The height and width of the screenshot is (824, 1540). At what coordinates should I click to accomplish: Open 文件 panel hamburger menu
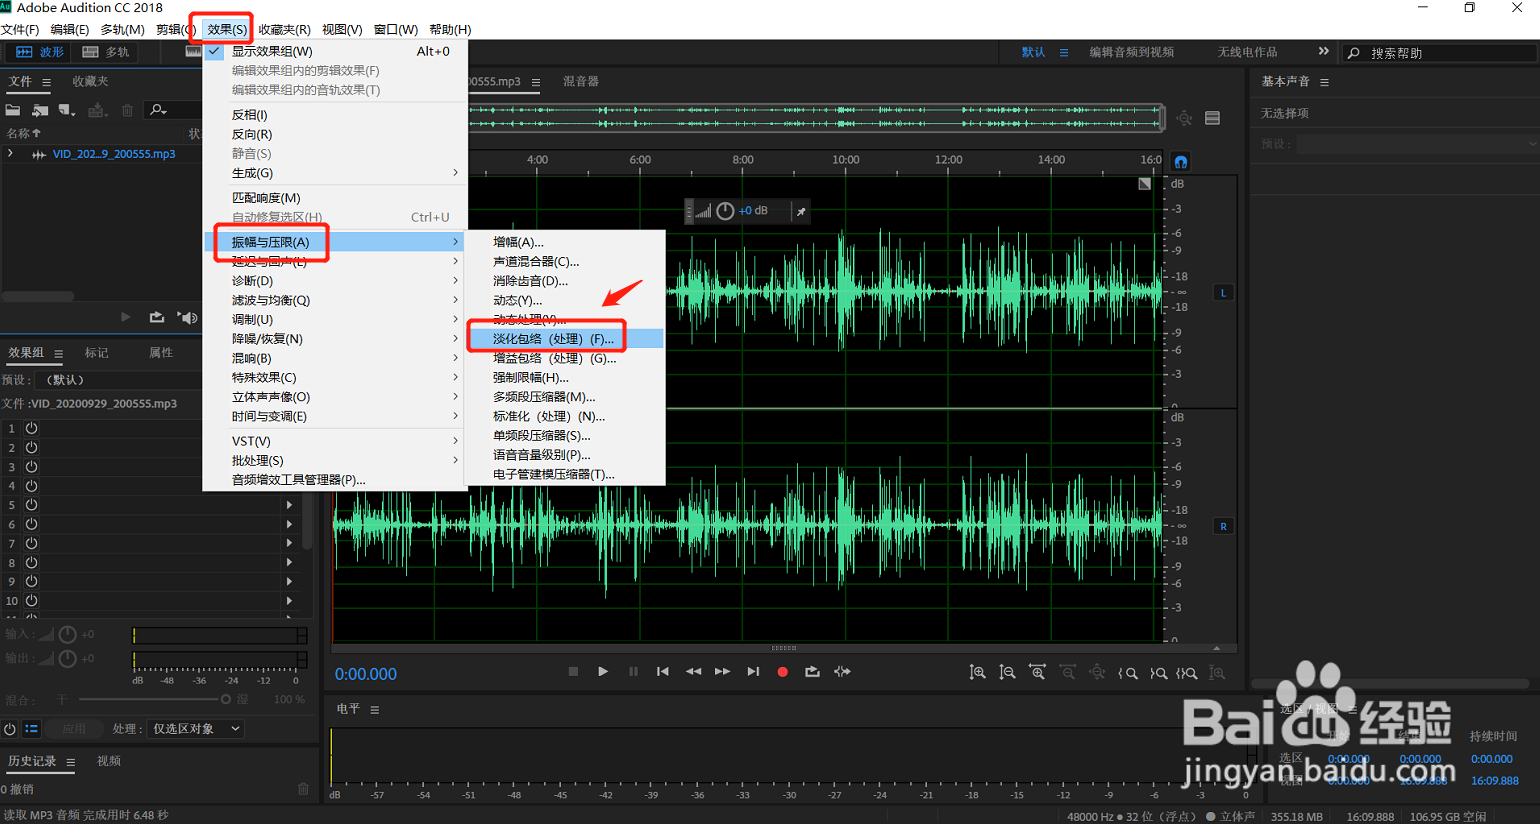click(46, 82)
